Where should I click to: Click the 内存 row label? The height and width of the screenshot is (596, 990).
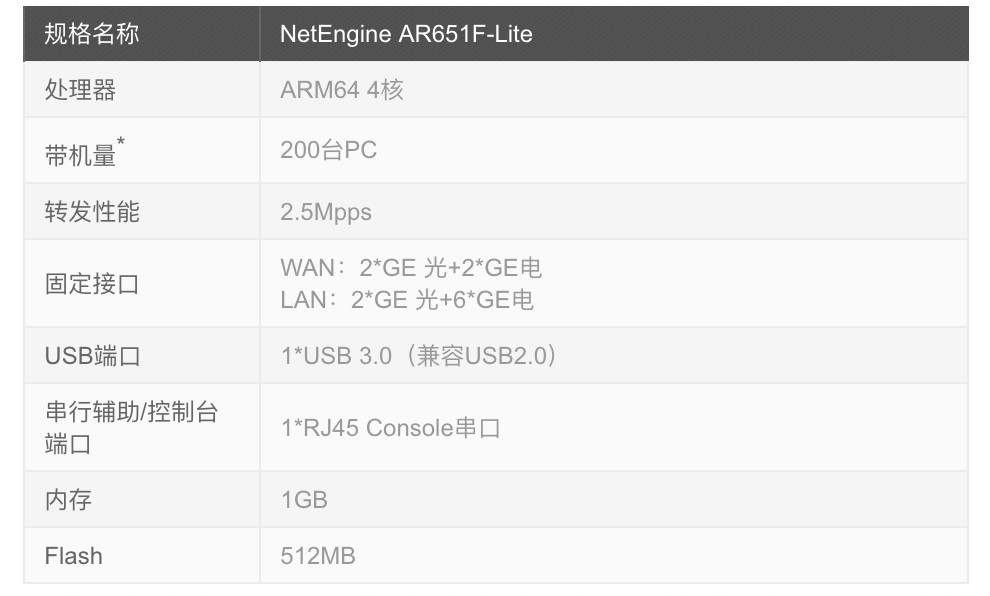click(68, 500)
